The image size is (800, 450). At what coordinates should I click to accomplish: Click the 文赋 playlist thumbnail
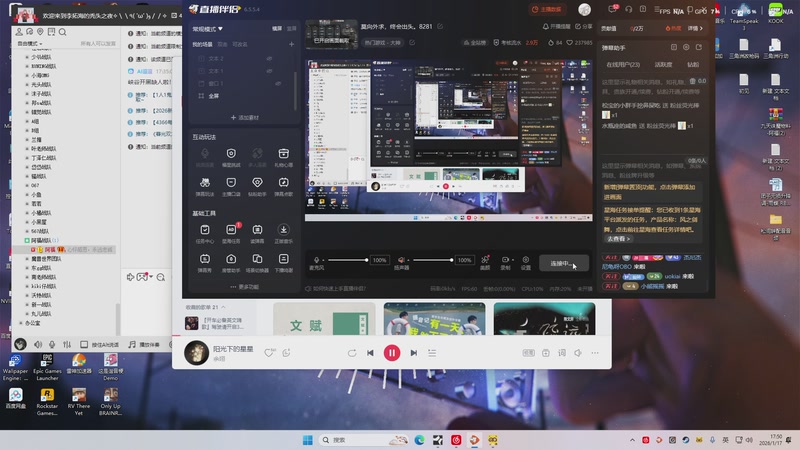click(324, 319)
